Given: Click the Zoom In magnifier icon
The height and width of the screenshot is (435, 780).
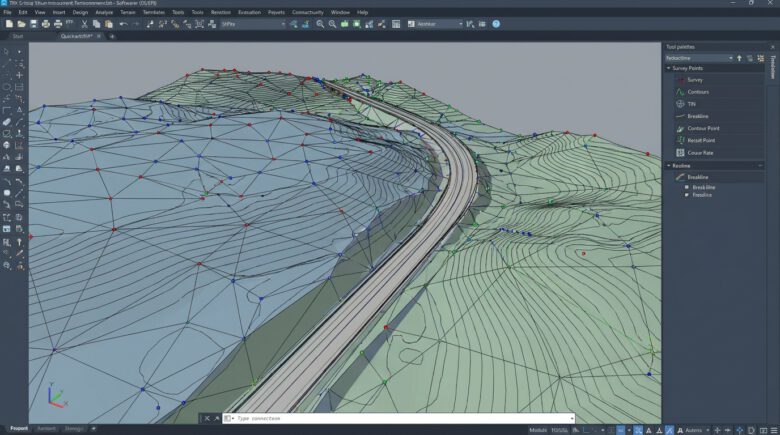Looking at the screenshot, I should click(320, 24).
